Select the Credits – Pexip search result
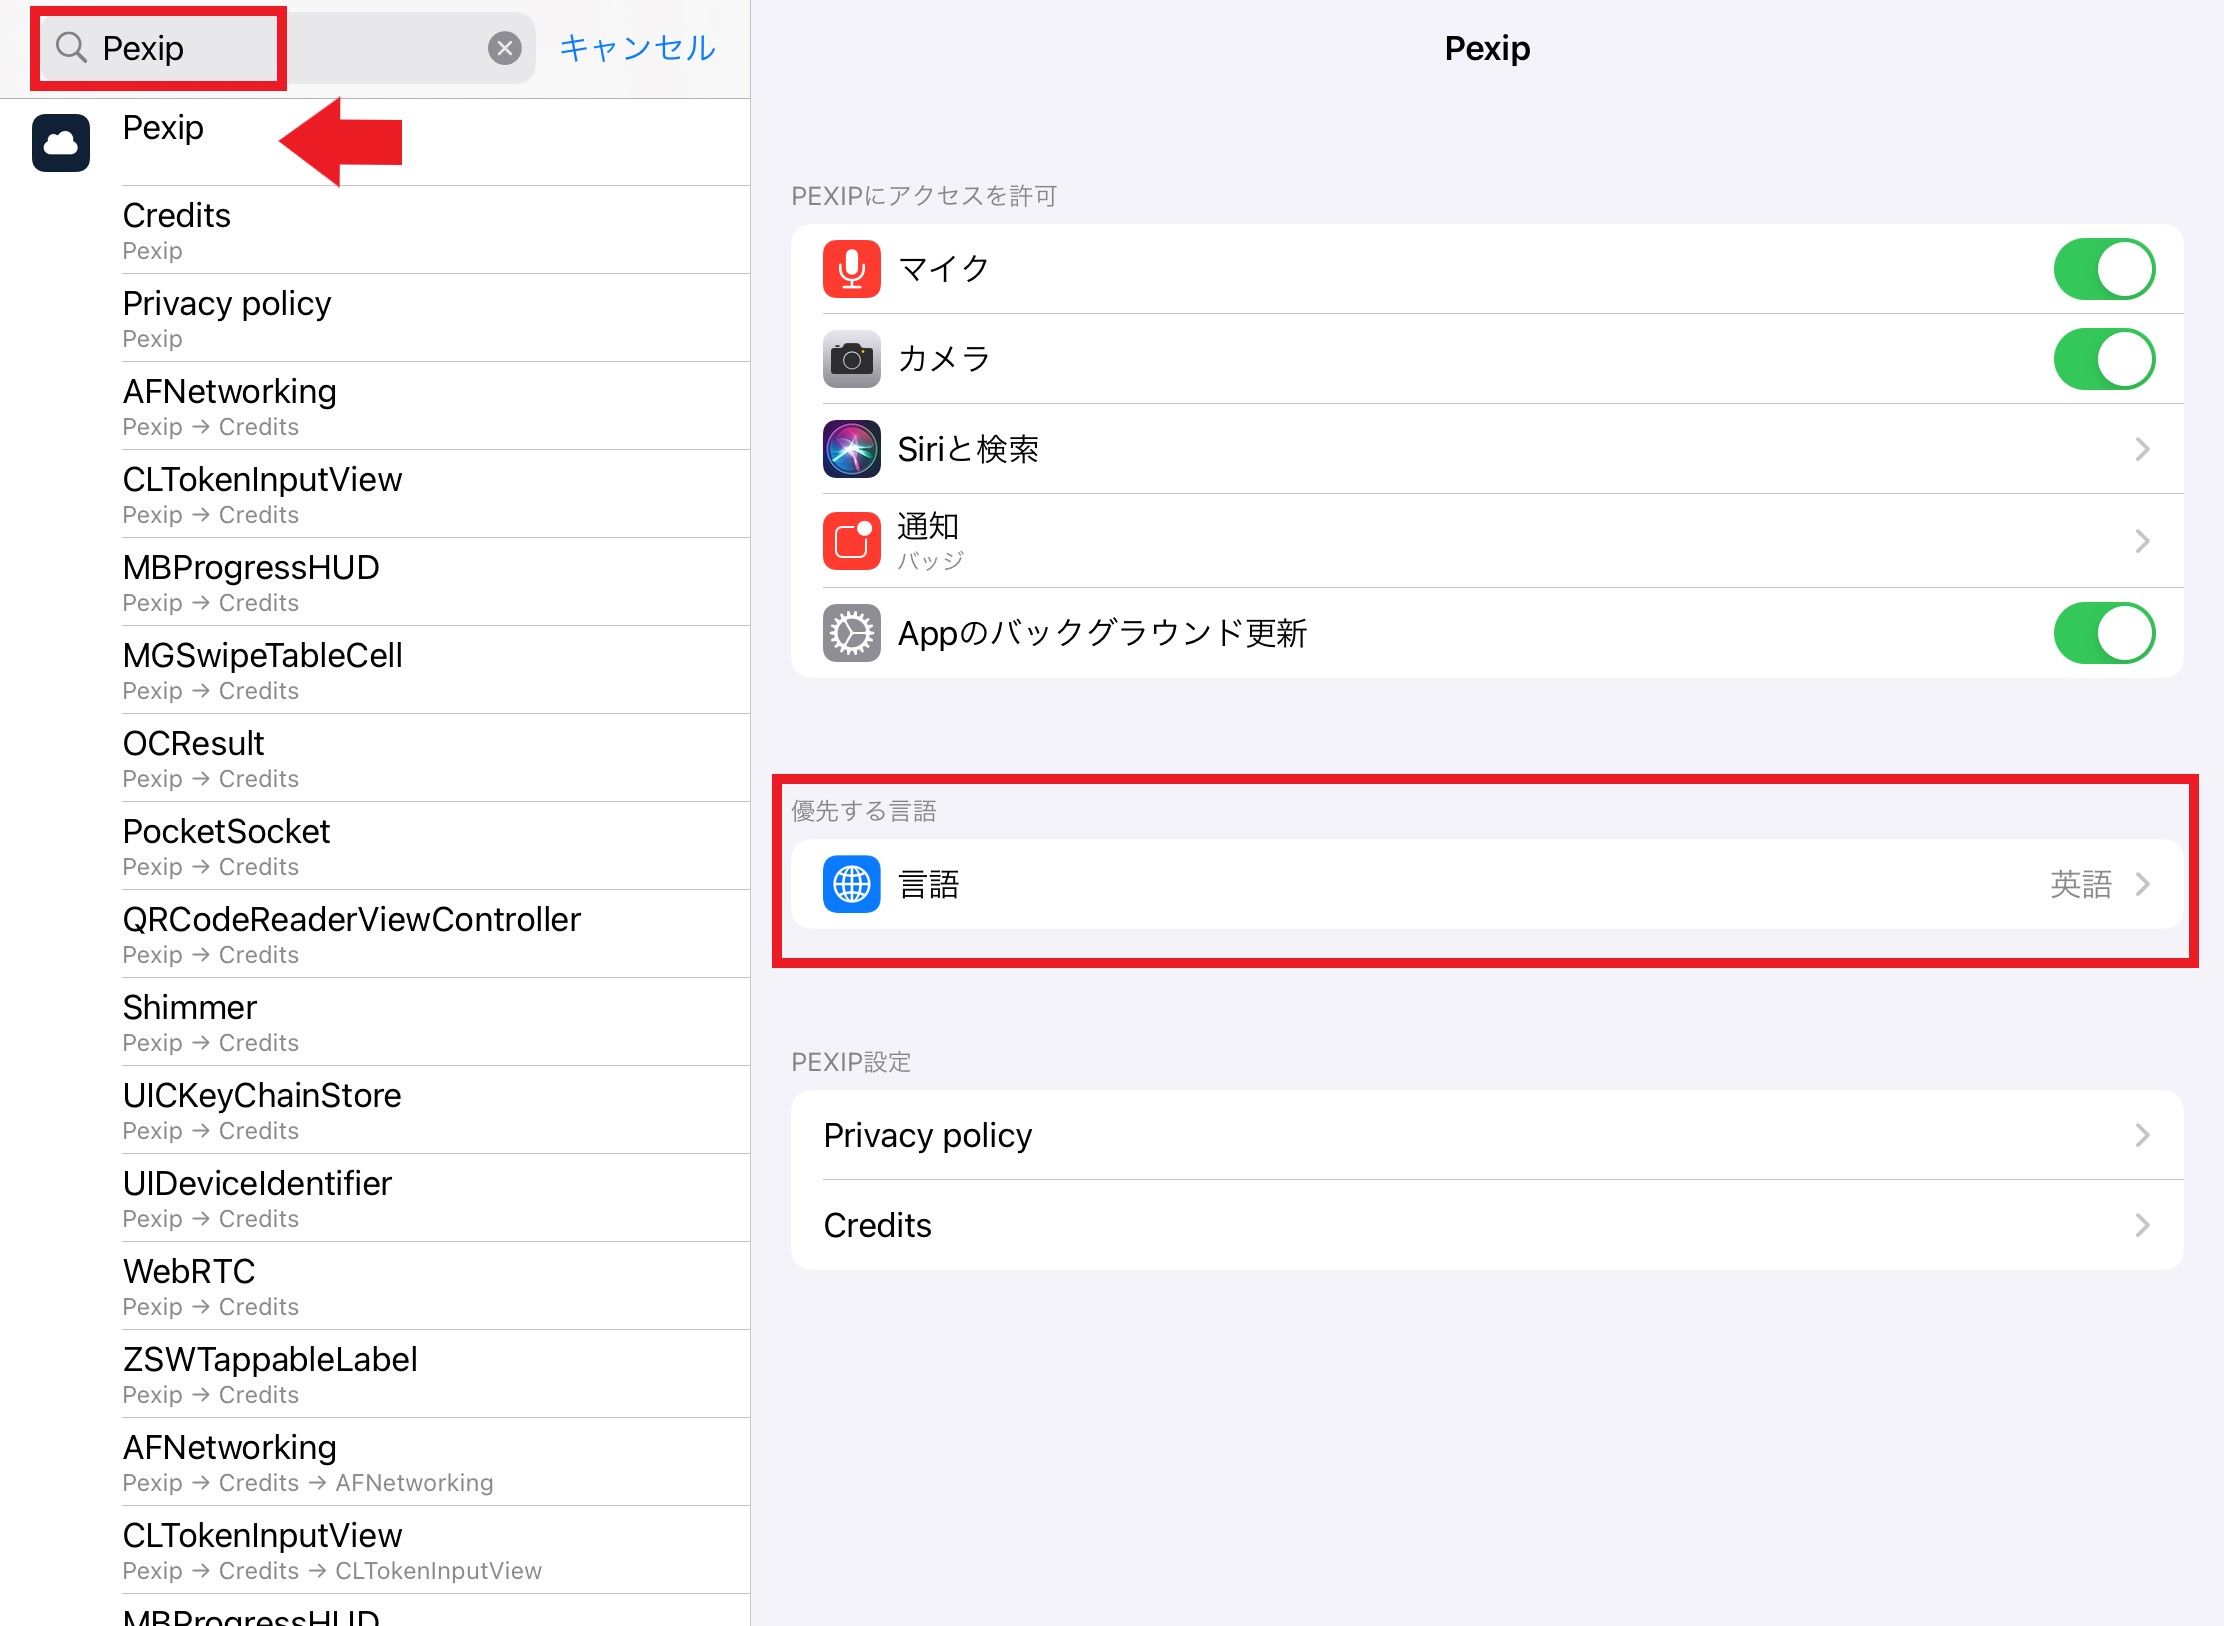The width and height of the screenshot is (2224, 1626). [x=375, y=230]
